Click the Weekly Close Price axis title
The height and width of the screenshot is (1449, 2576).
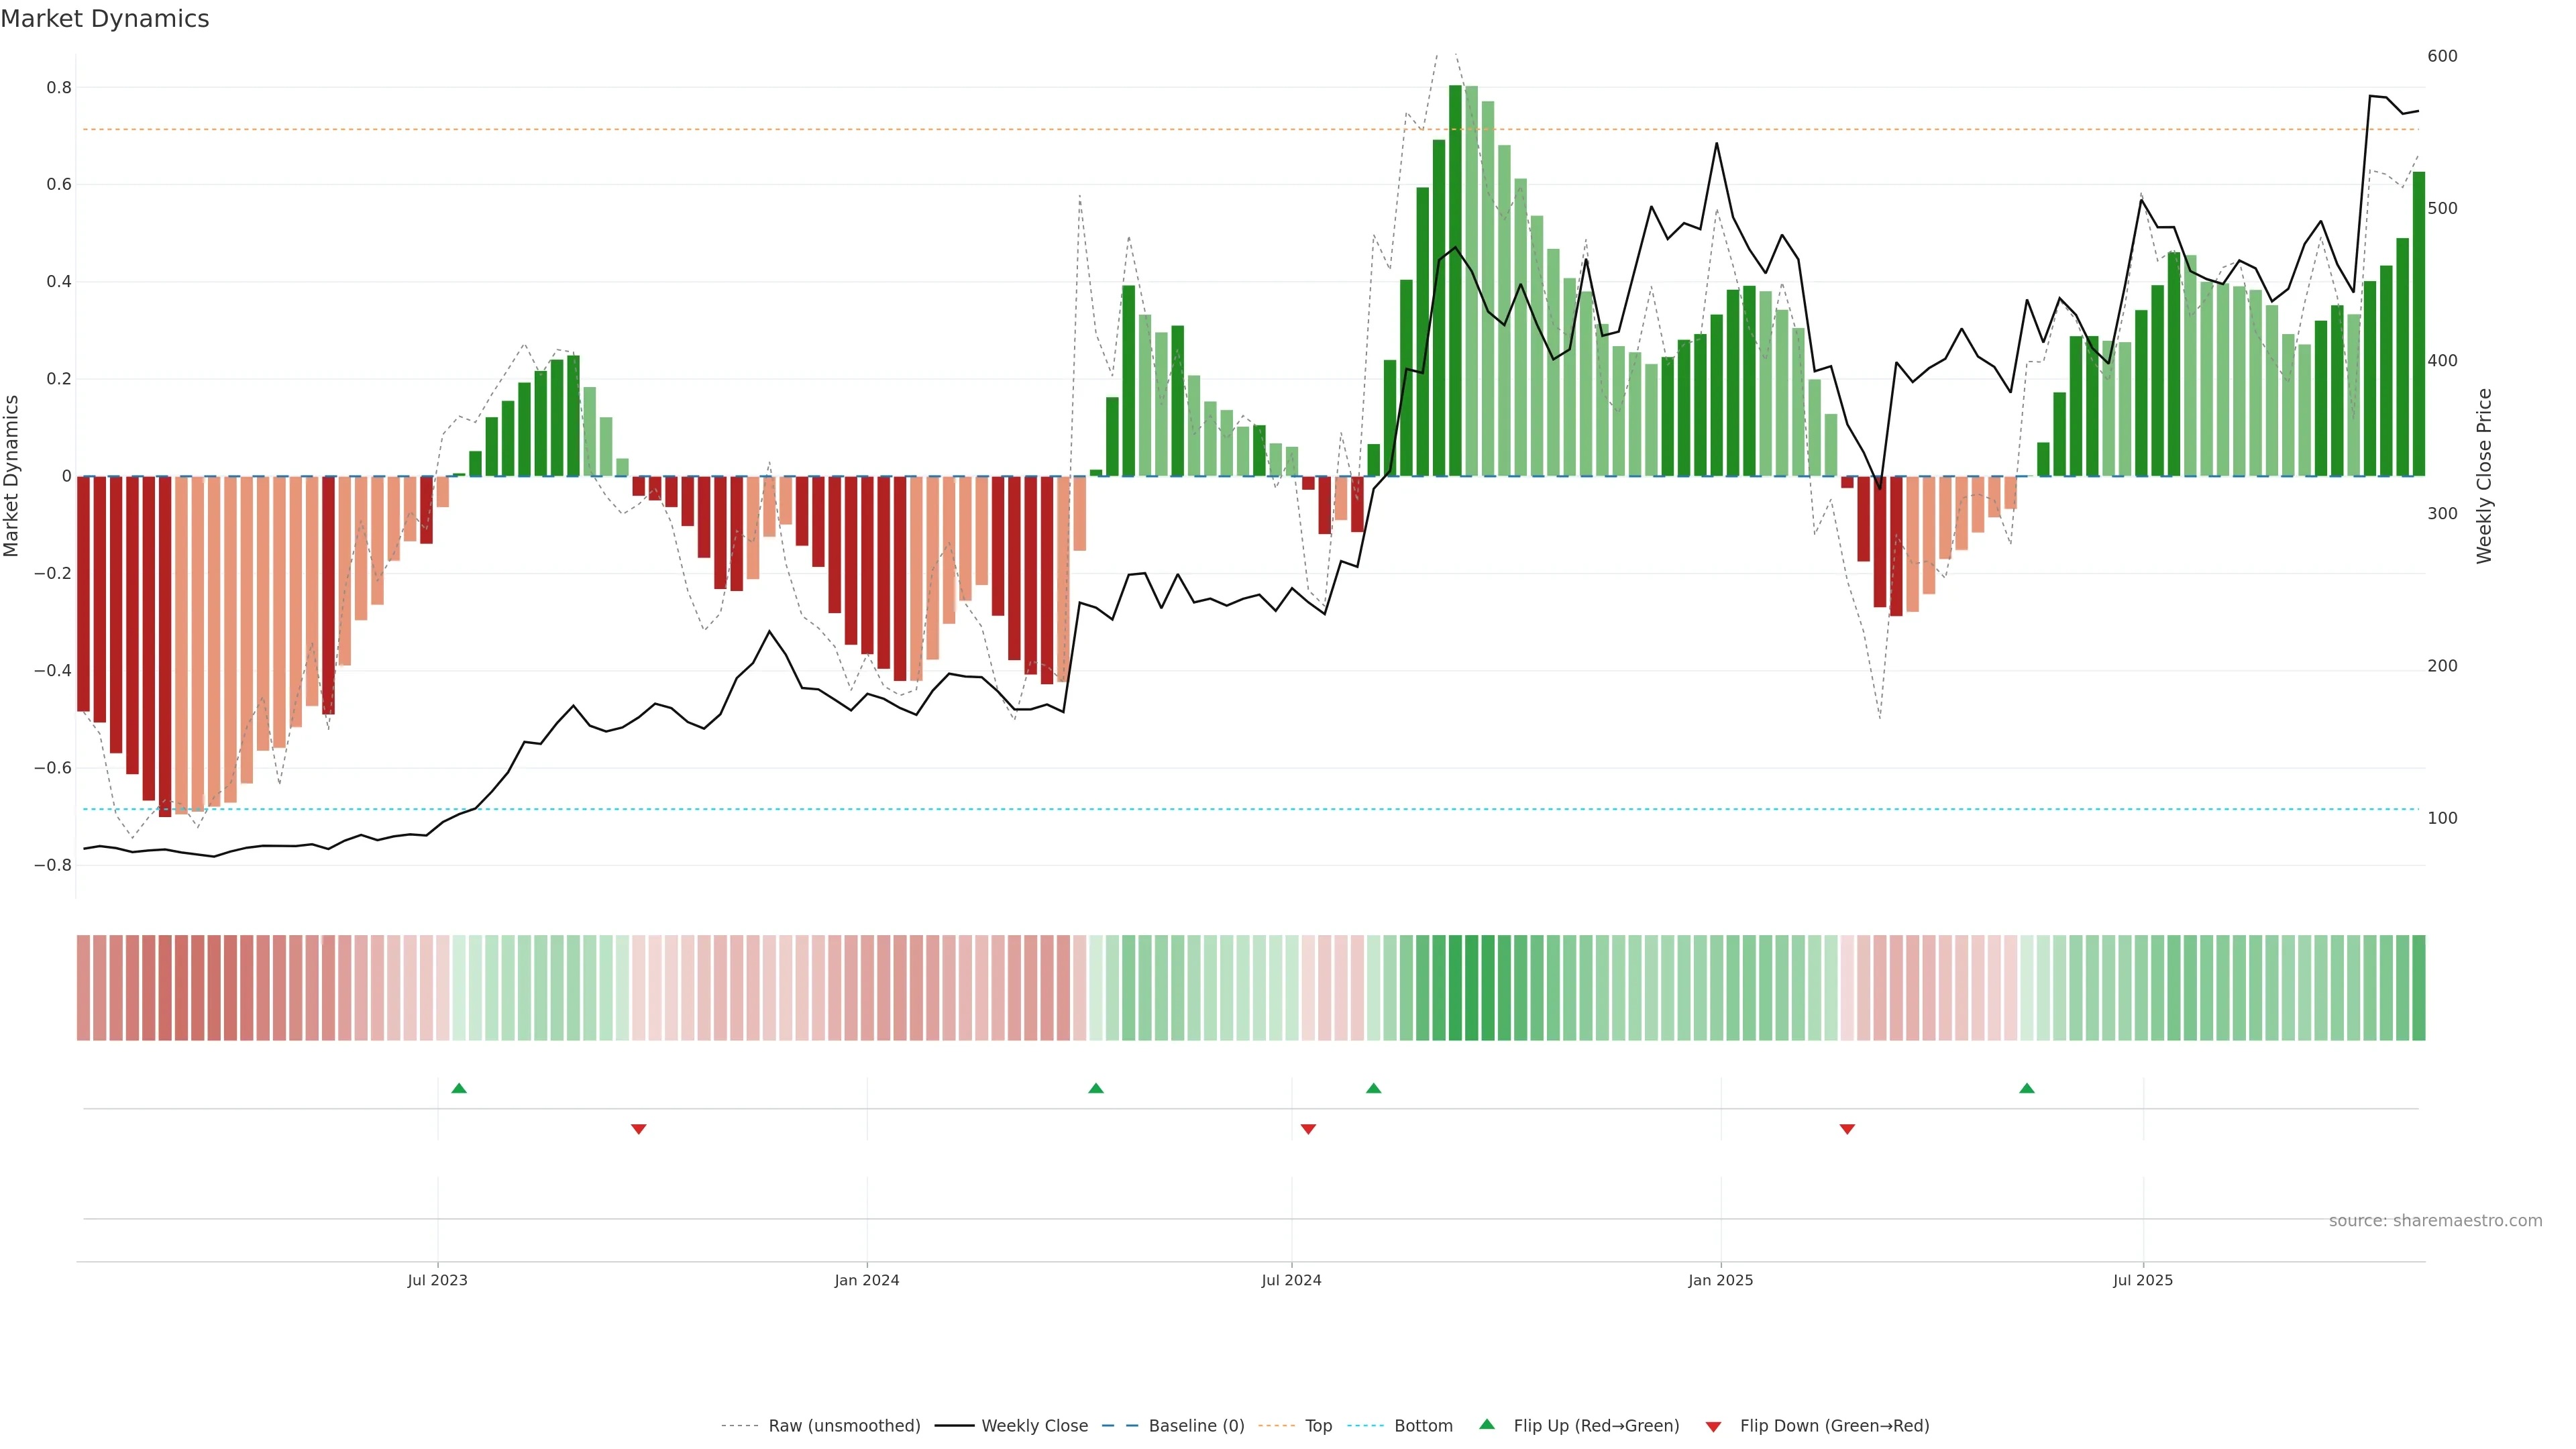point(2484,476)
